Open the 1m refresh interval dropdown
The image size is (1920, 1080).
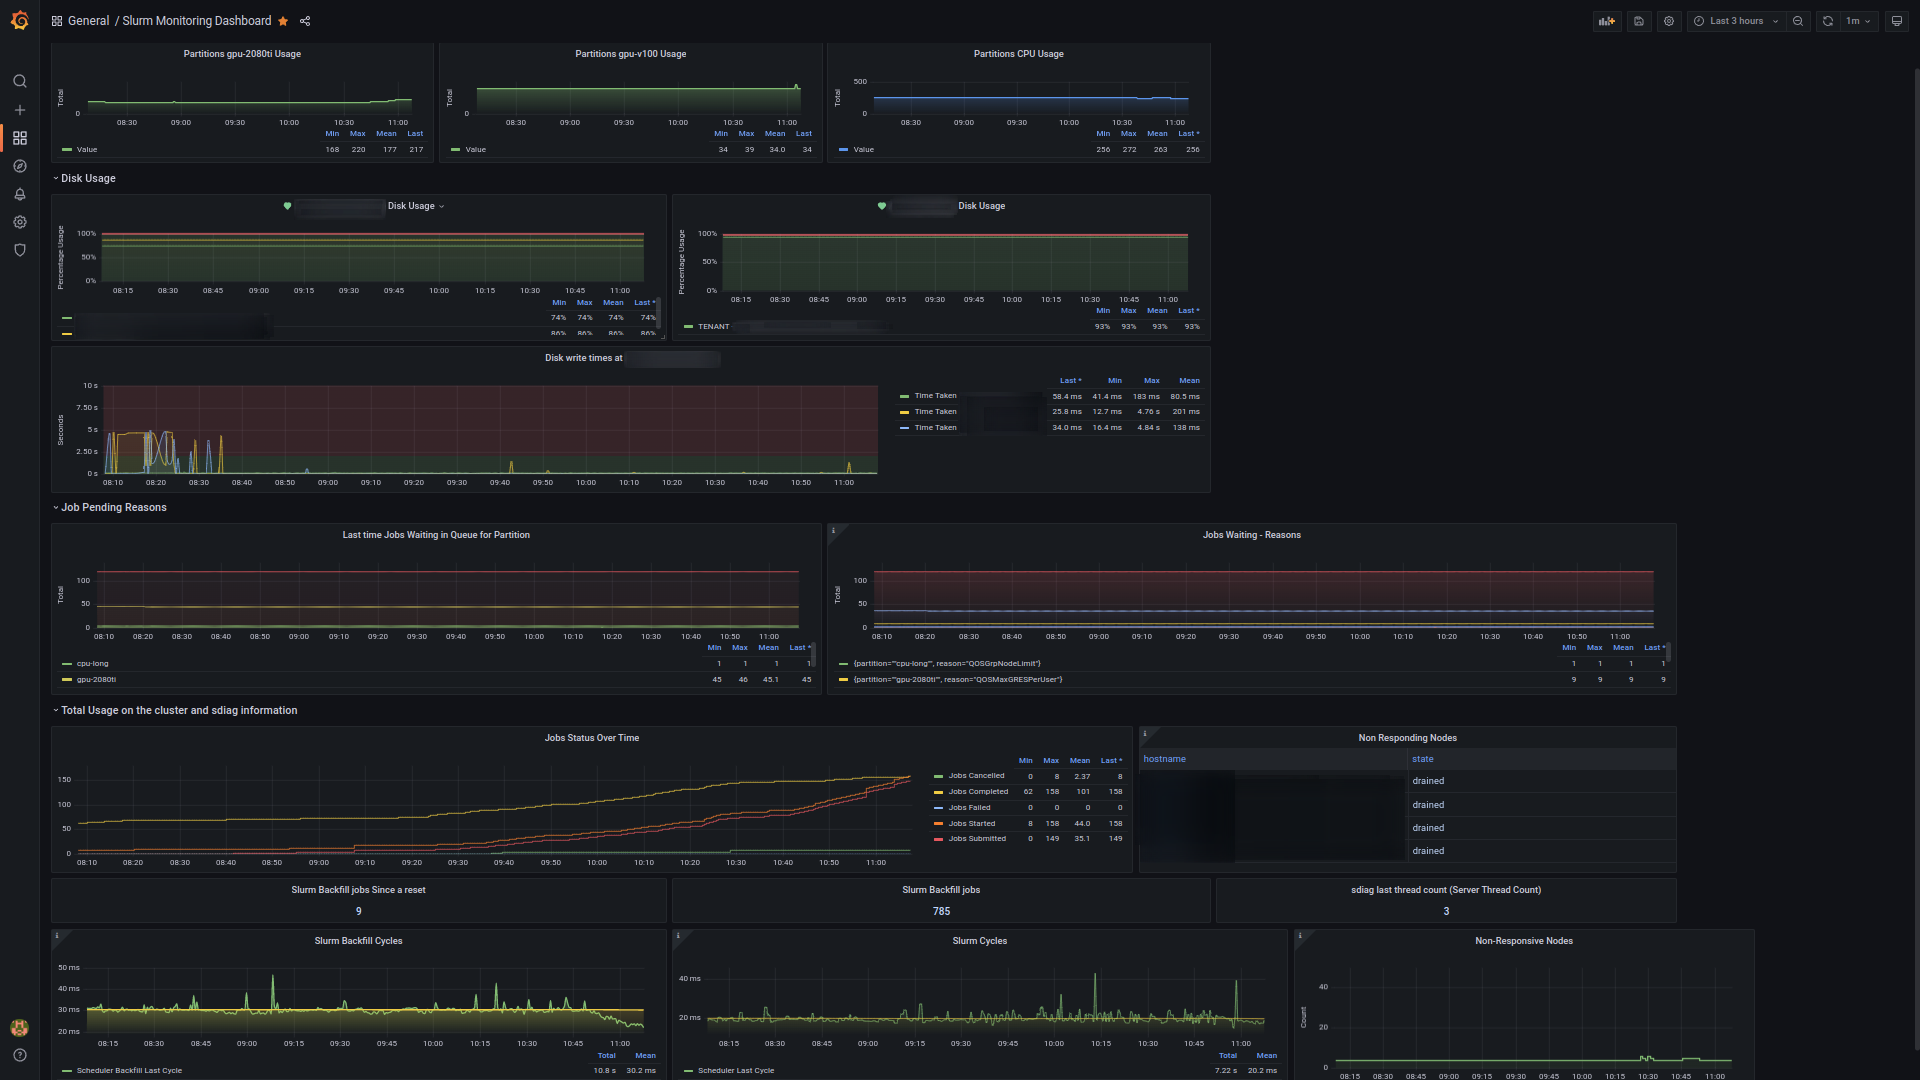1859,21
